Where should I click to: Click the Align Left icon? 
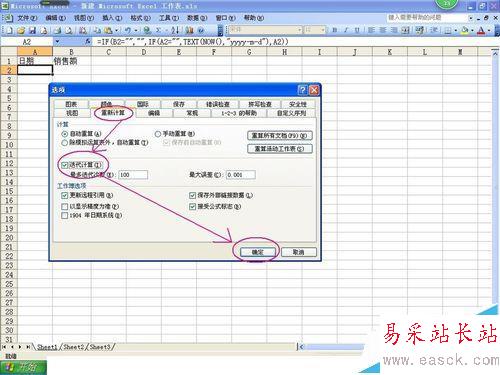[371, 30]
